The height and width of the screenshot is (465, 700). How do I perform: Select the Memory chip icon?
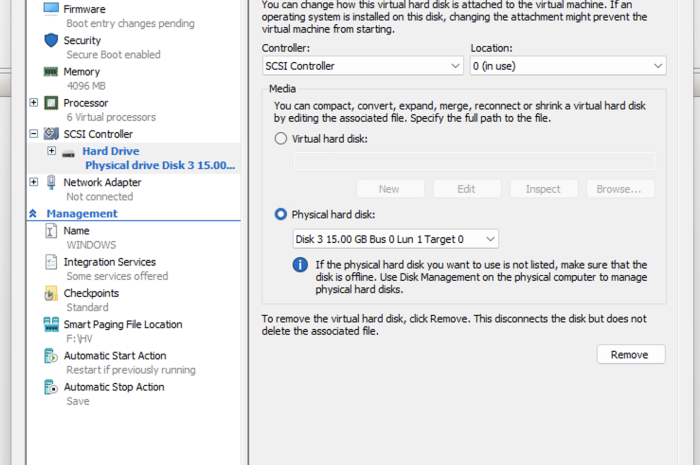click(51, 72)
